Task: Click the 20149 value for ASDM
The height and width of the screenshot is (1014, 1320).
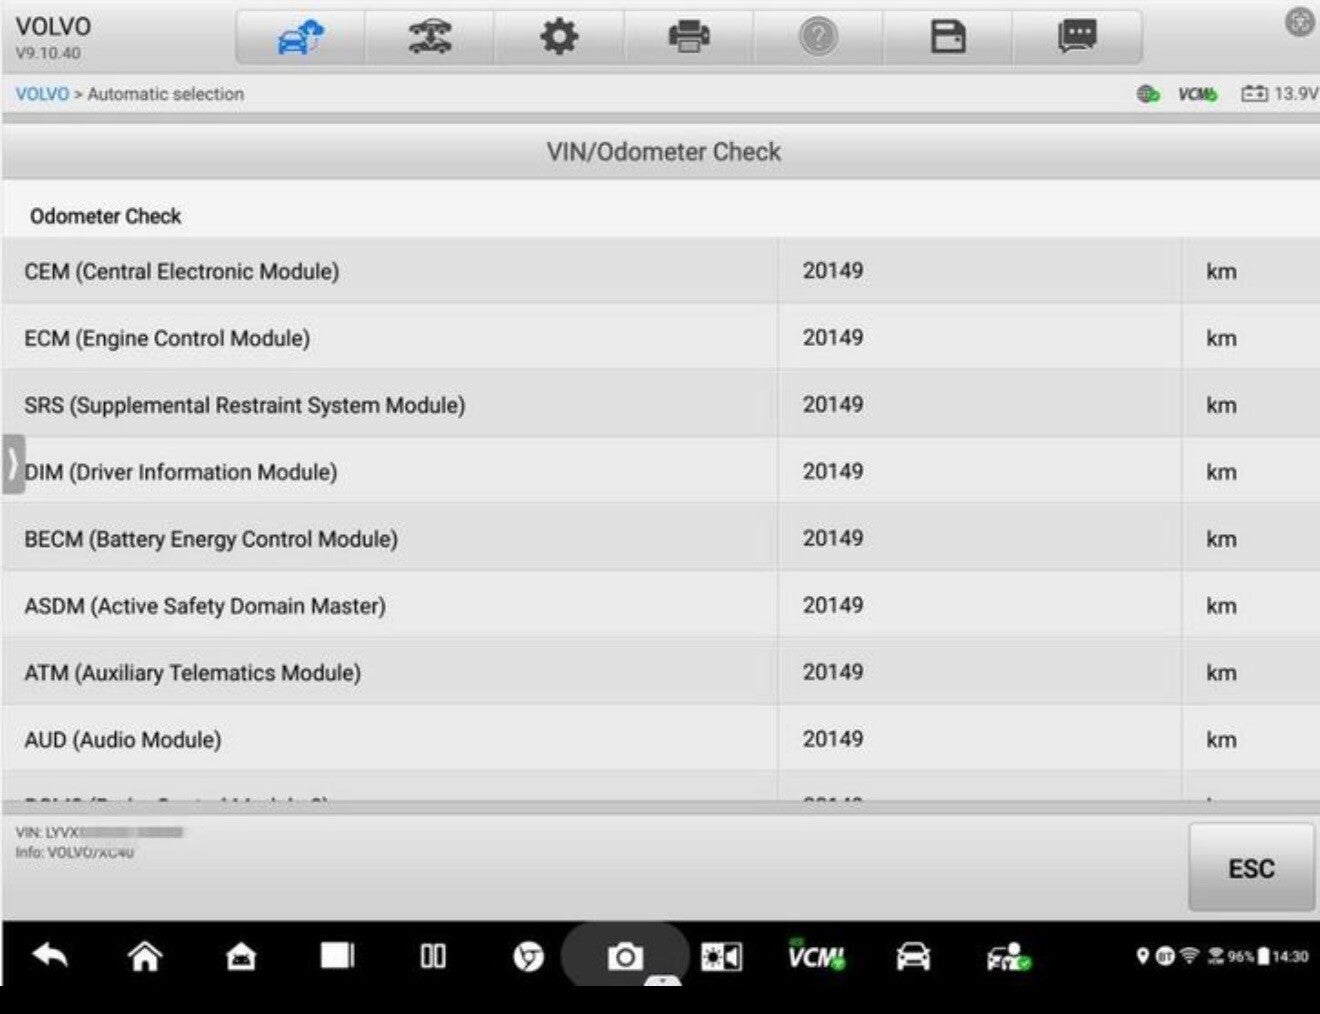Action: [x=833, y=606]
